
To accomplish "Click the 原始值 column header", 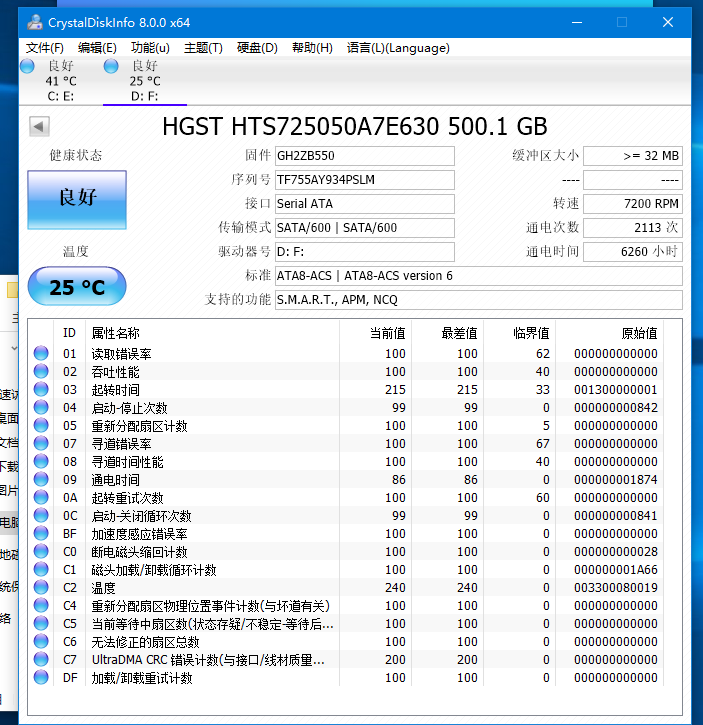I will pyautogui.click(x=609, y=333).
